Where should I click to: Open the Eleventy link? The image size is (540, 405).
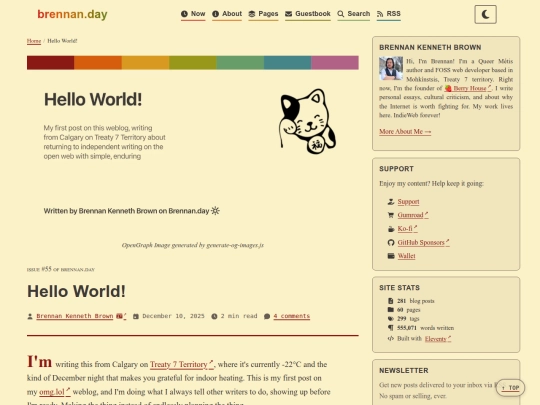pos(438,339)
